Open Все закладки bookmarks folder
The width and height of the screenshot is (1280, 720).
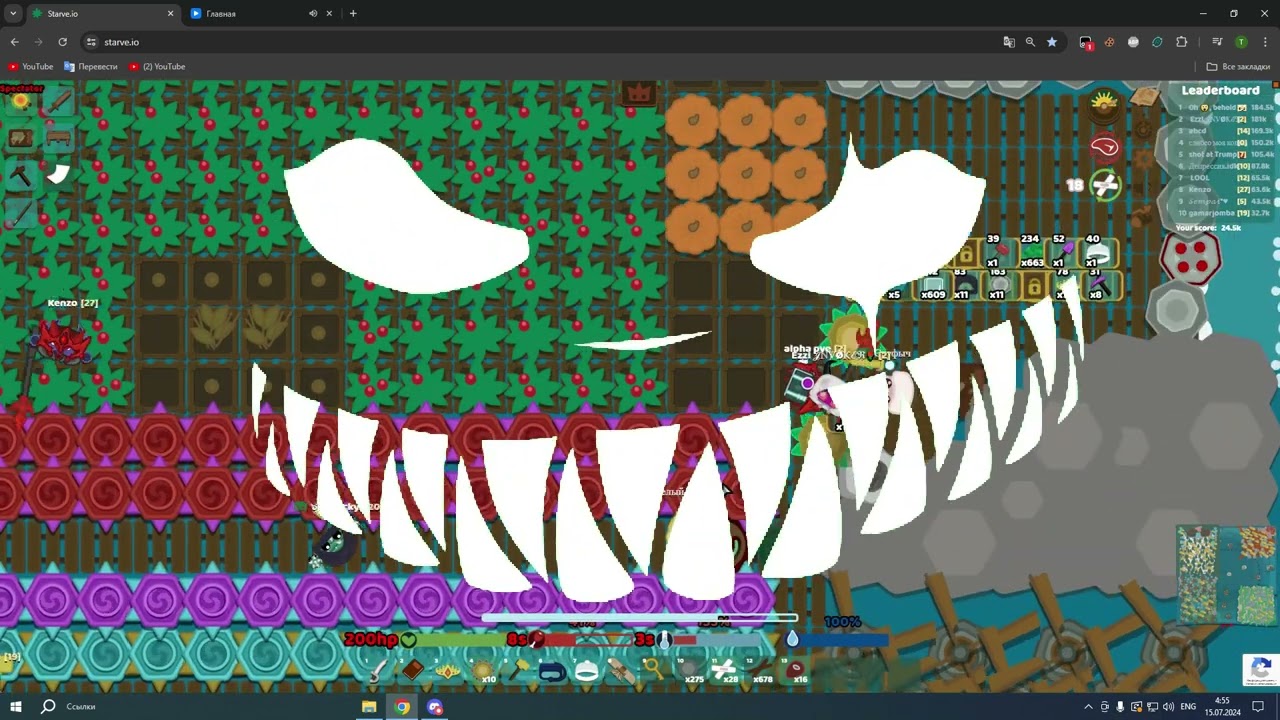click(x=1238, y=67)
